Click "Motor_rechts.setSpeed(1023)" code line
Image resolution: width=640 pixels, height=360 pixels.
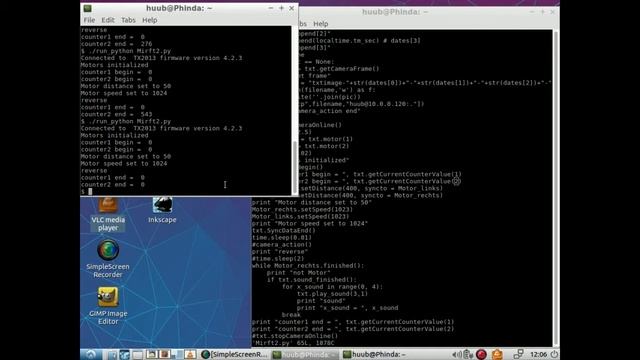click(x=302, y=209)
